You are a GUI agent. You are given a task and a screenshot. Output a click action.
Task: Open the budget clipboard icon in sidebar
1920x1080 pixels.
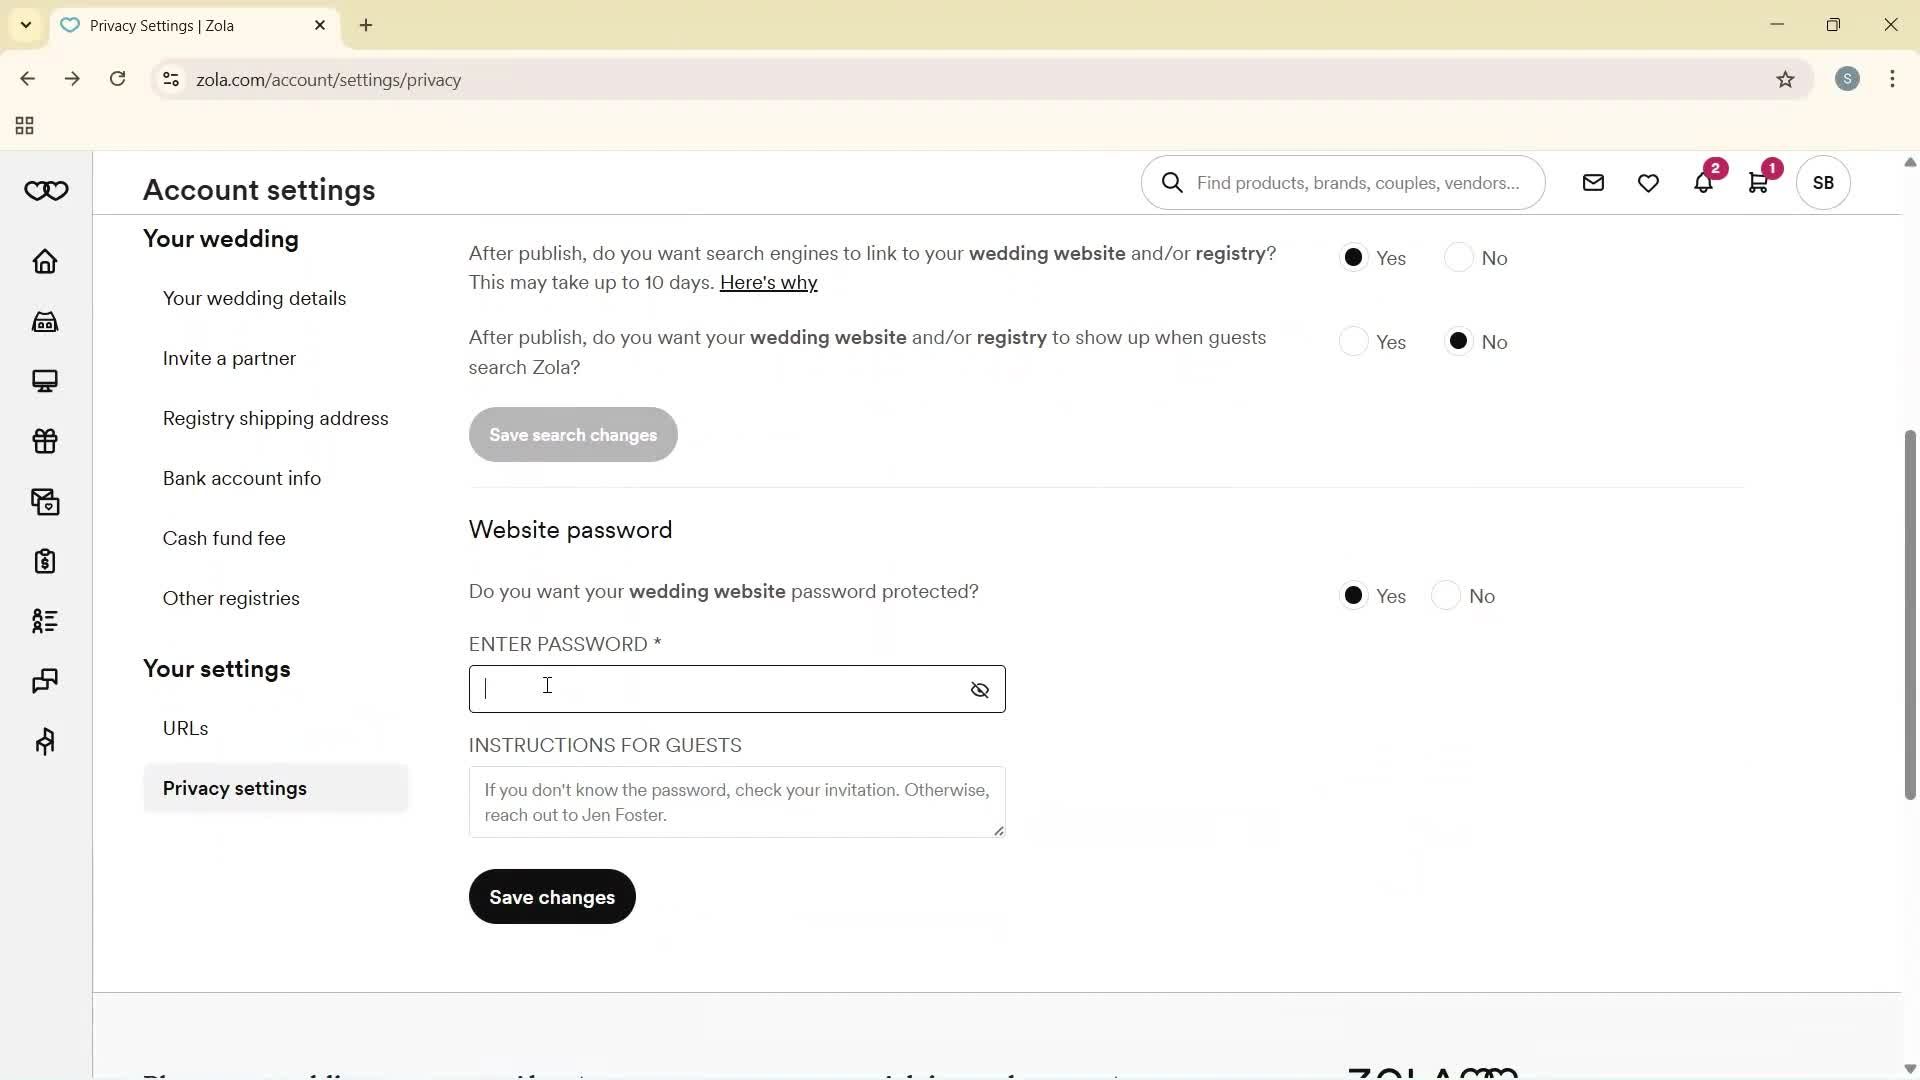44,561
